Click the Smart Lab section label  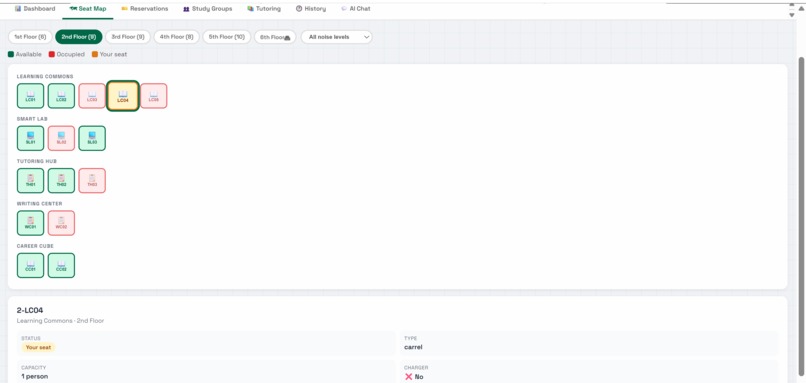[32, 119]
